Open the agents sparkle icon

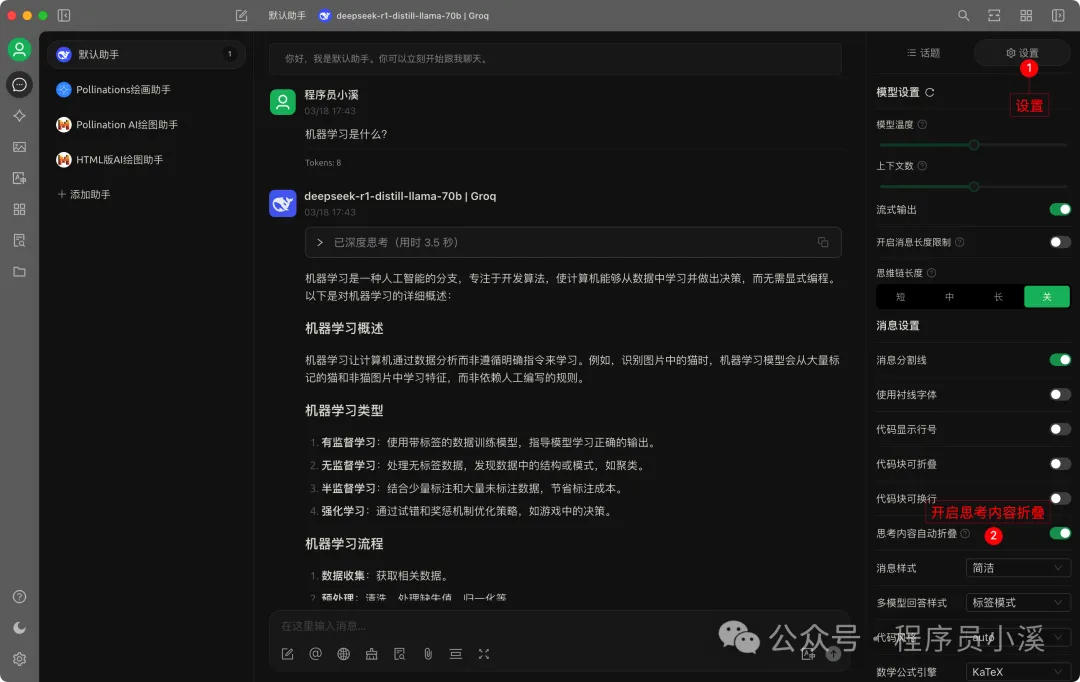coord(19,116)
